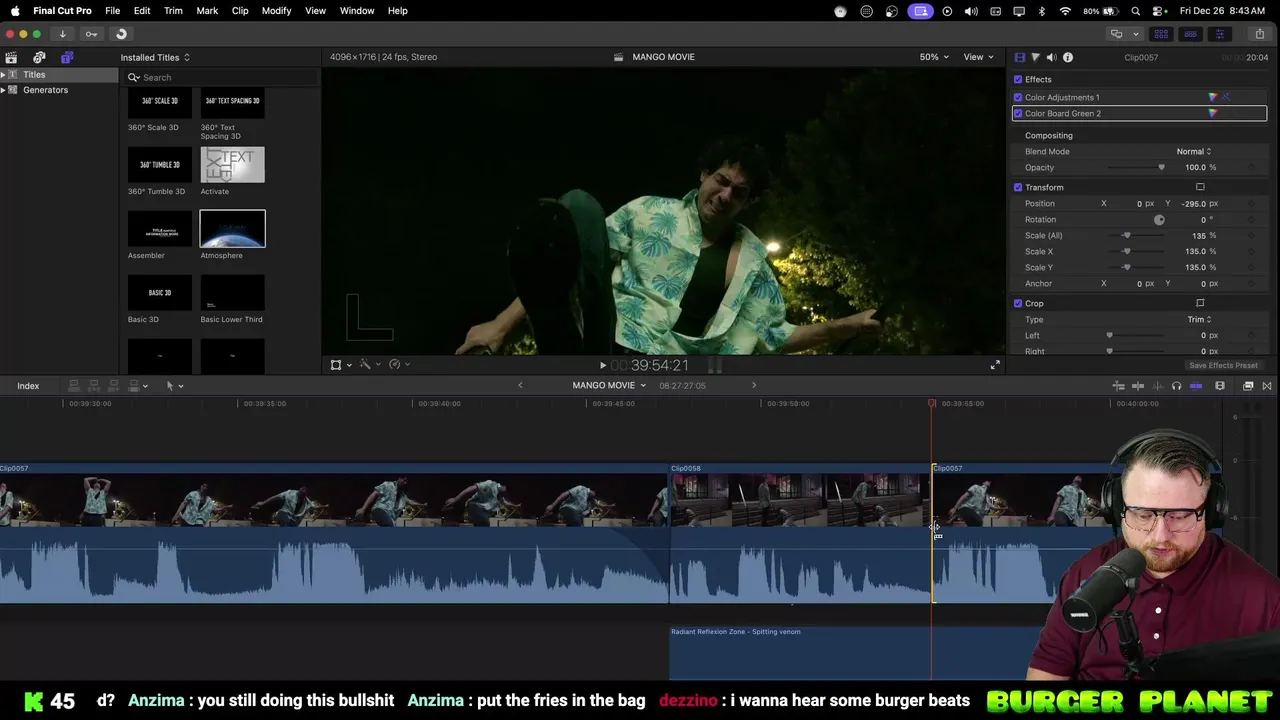Open the keyword editor key icon
The width and height of the screenshot is (1280, 720).
[91, 34]
